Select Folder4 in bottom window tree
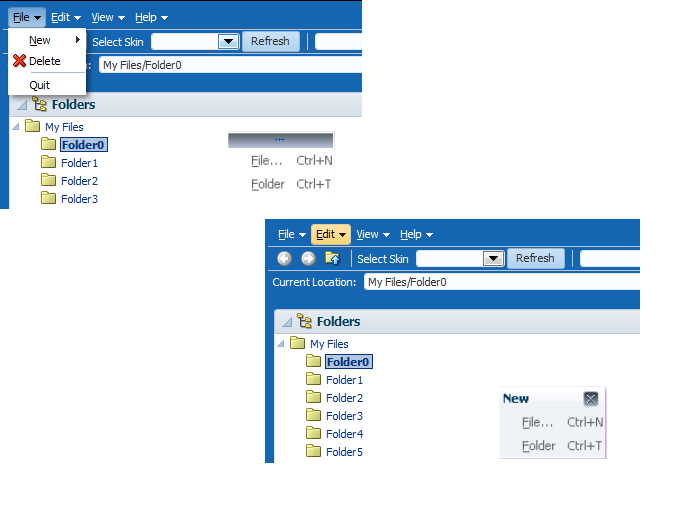The width and height of the screenshot is (677, 506). [345, 434]
